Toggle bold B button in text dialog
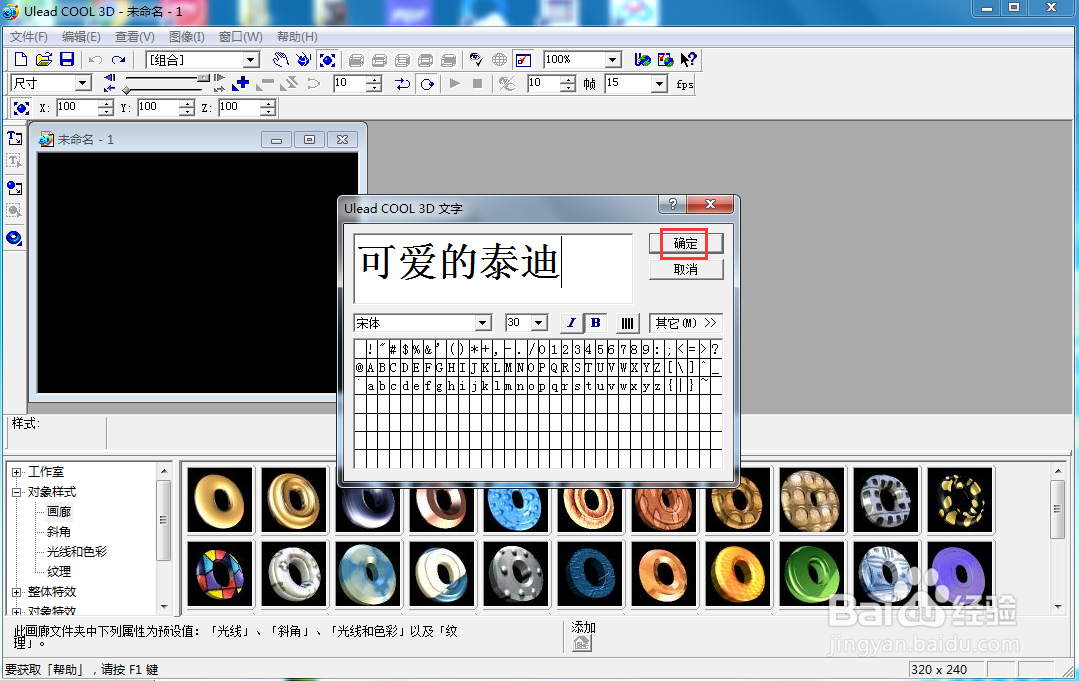Viewport: 1079px width, 681px height. (596, 323)
